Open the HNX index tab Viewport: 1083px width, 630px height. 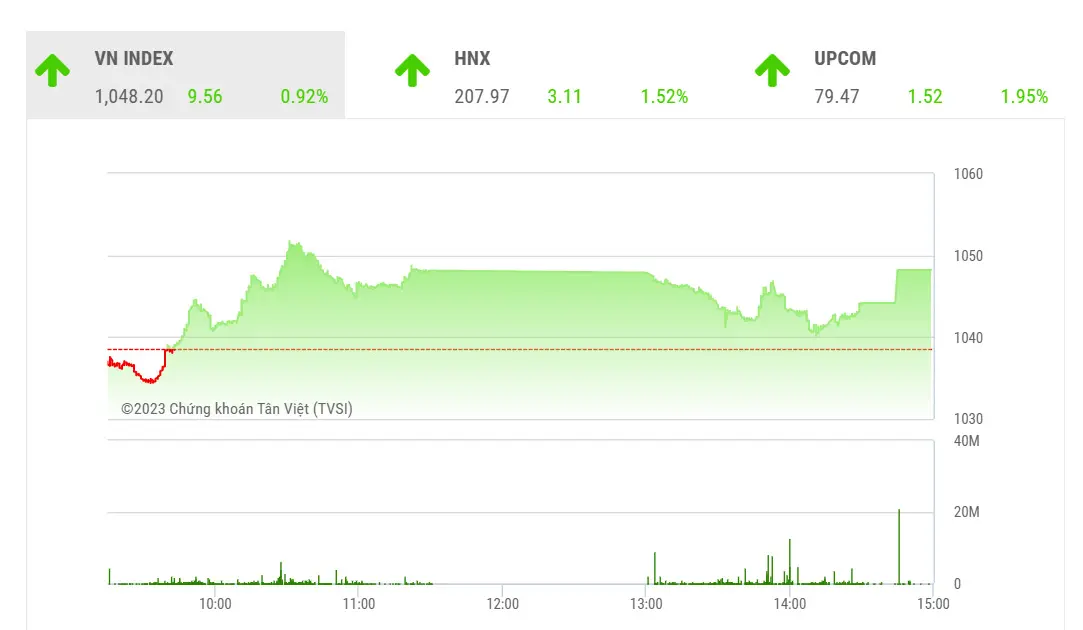coord(472,59)
